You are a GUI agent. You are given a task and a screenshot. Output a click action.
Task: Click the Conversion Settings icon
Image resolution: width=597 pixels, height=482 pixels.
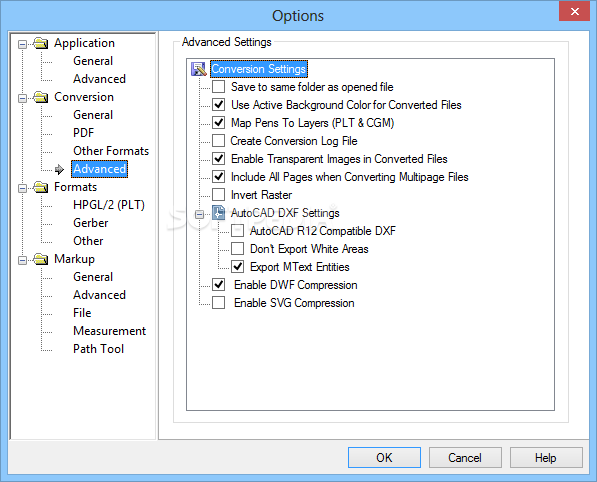click(x=198, y=69)
